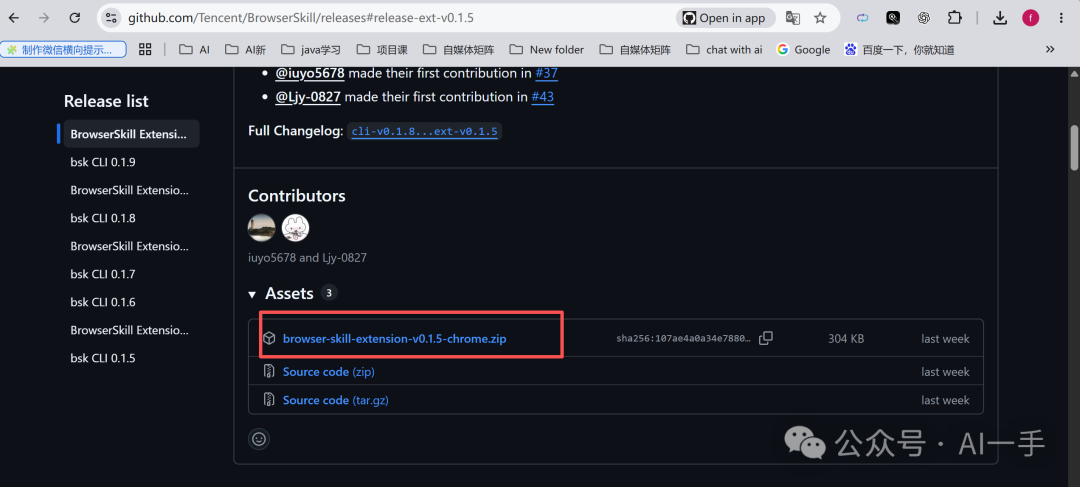Add a reaction with the smiley icon
This screenshot has height=487, width=1080.
click(259, 439)
